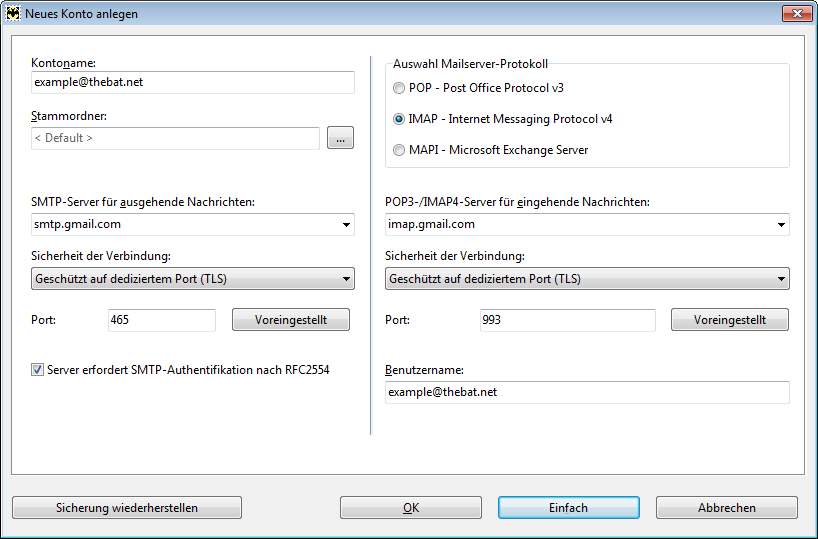818x539 pixels.
Task: Click Voreingestellt next to SMTP port 465
Action: coord(291,320)
